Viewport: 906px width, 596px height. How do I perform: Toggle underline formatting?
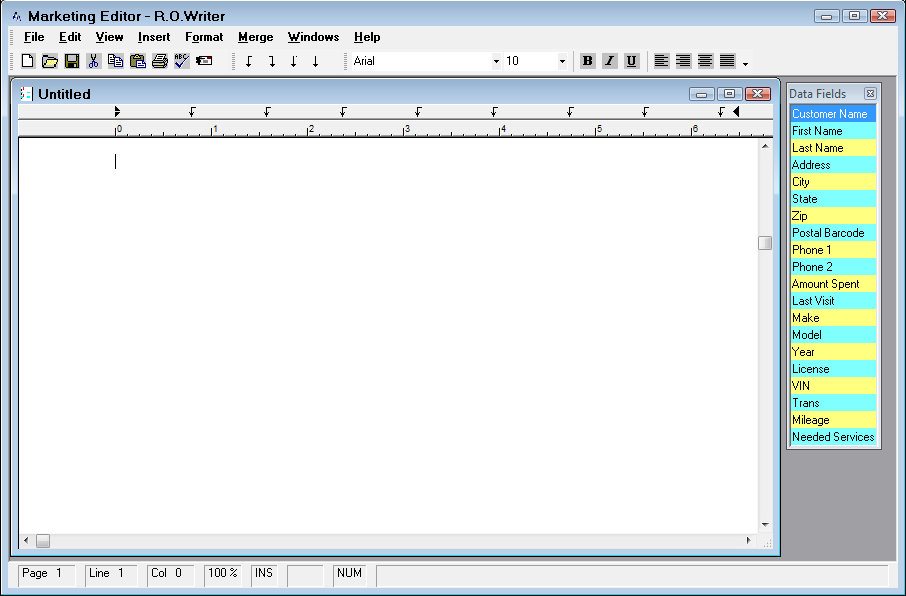631,60
